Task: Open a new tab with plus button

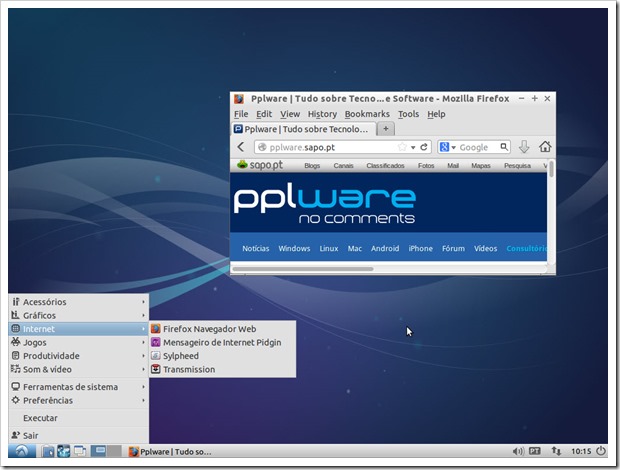Action: [386, 129]
